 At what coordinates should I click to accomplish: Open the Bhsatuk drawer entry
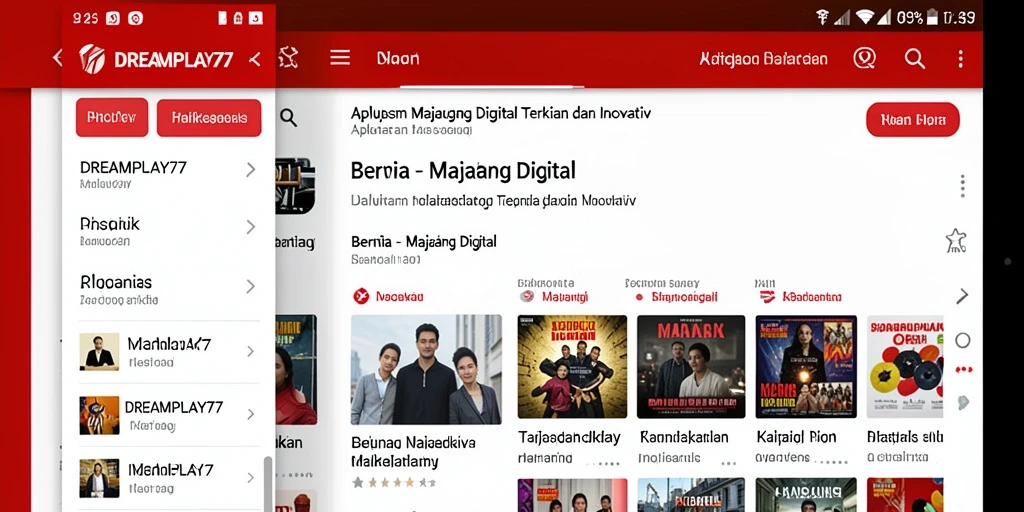click(x=168, y=231)
